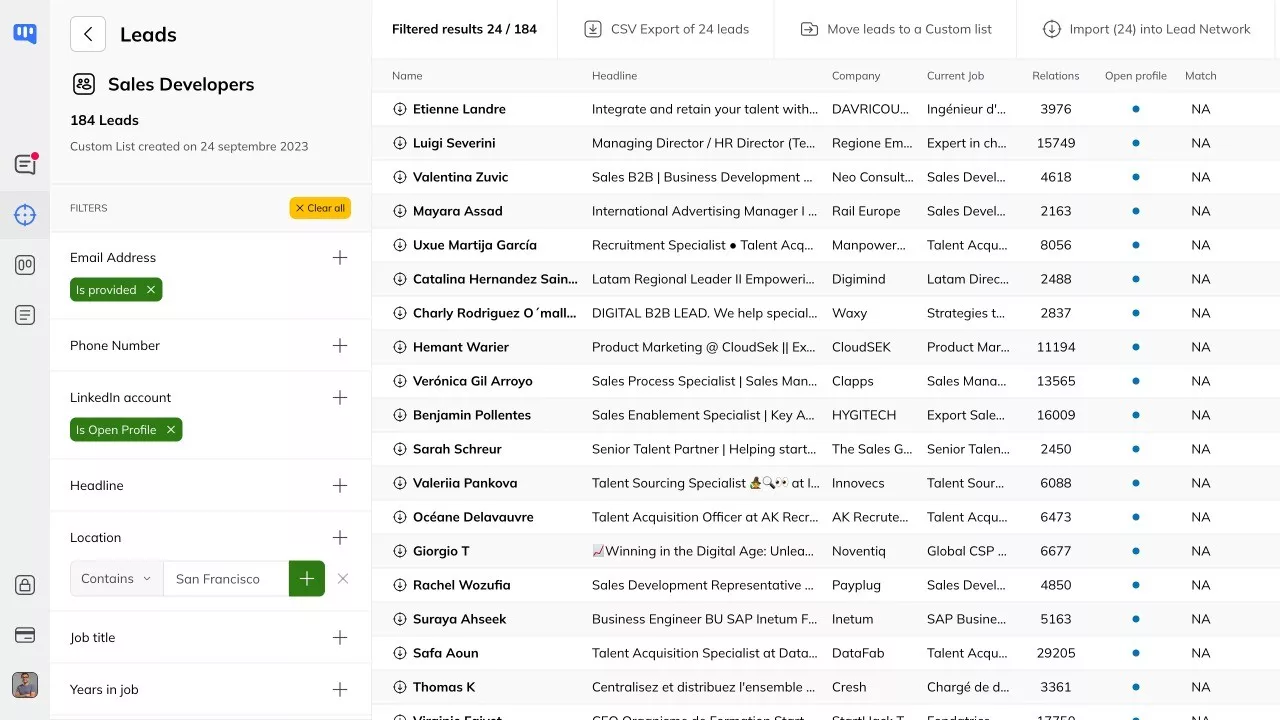Expand the Phone Number filter
This screenshot has height=720, width=1280.
[340, 346]
